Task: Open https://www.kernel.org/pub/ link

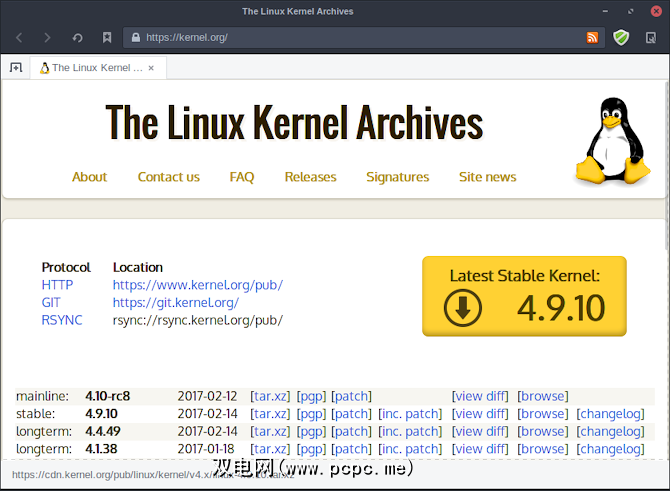Action: [x=198, y=285]
